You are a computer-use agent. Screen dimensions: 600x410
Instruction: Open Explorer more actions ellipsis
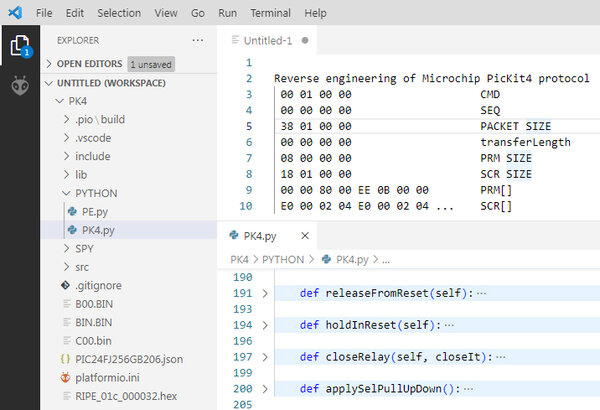point(197,40)
